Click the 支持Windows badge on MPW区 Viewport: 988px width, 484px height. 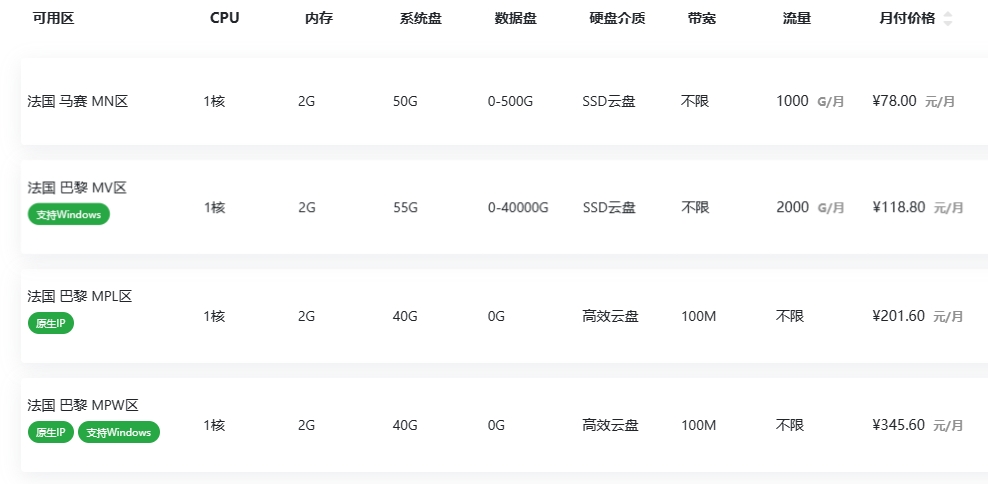119,432
